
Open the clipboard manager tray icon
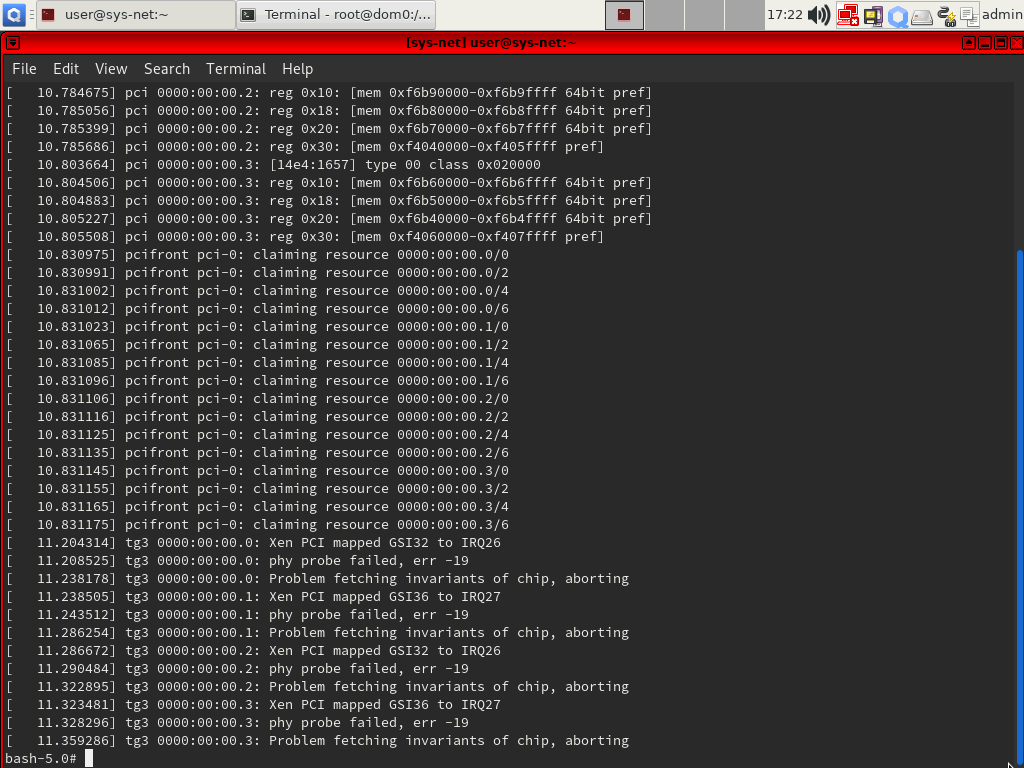point(968,15)
